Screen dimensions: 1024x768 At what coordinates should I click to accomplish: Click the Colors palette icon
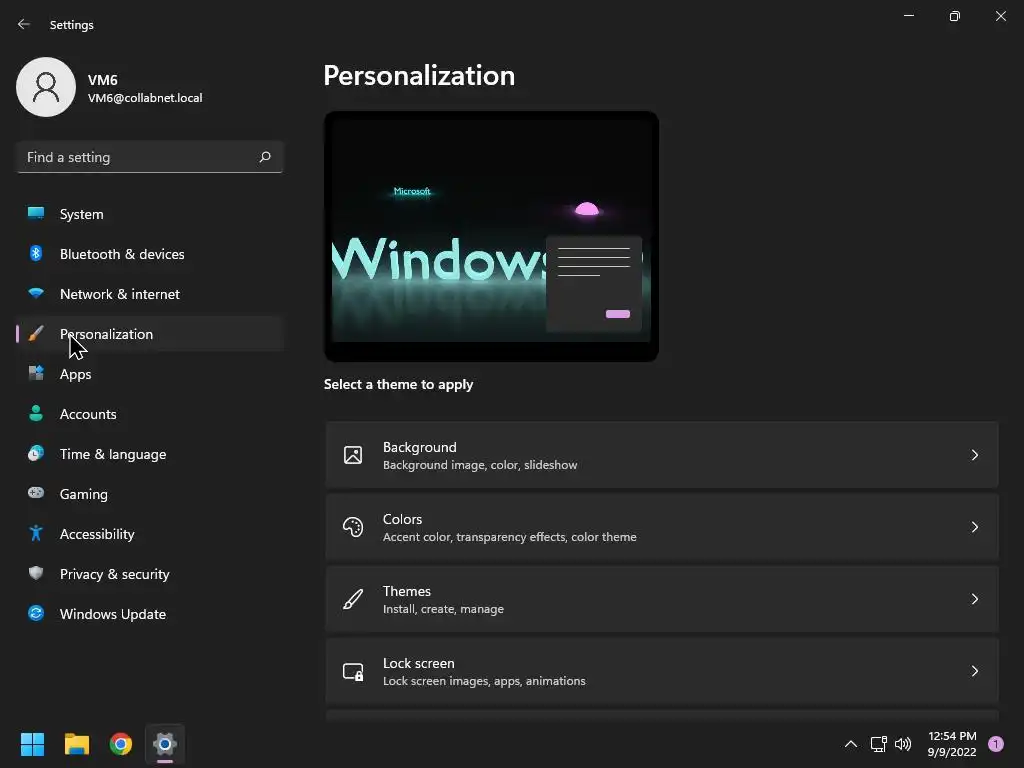click(353, 526)
